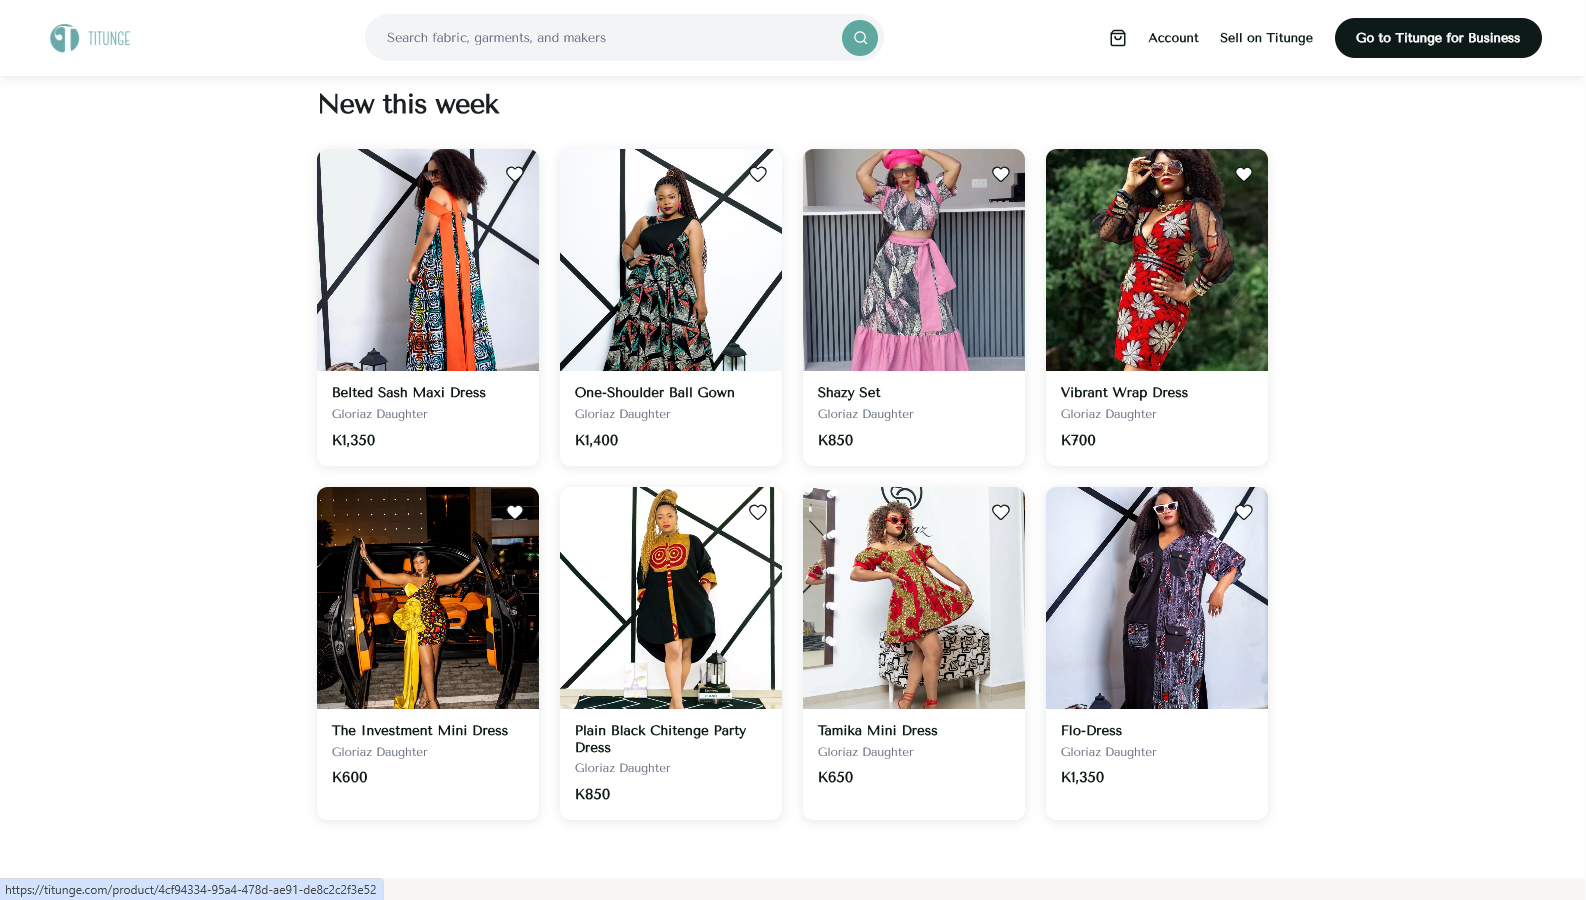Favorite the Flo-Dress with heart icon
Image resolution: width=1586 pixels, height=900 pixels.
click(1244, 512)
